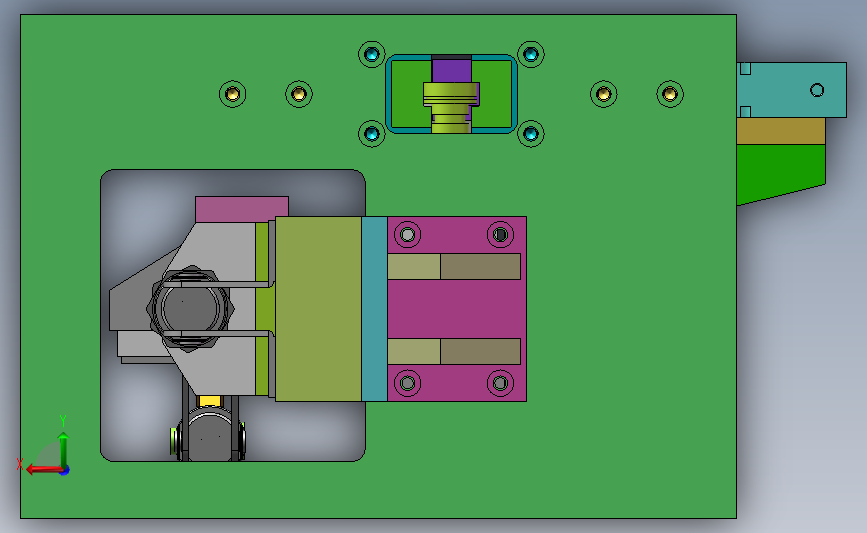Viewport: 867px width, 533px height.
Task: Select the magenta slide block center face
Action: tap(456, 309)
